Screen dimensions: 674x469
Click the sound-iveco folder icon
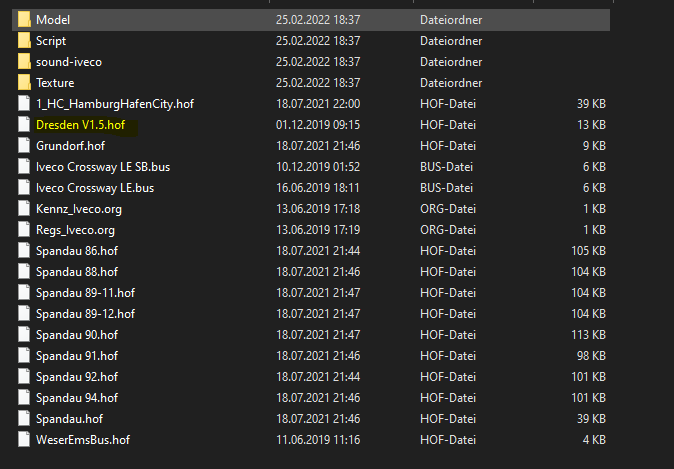point(24,61)
